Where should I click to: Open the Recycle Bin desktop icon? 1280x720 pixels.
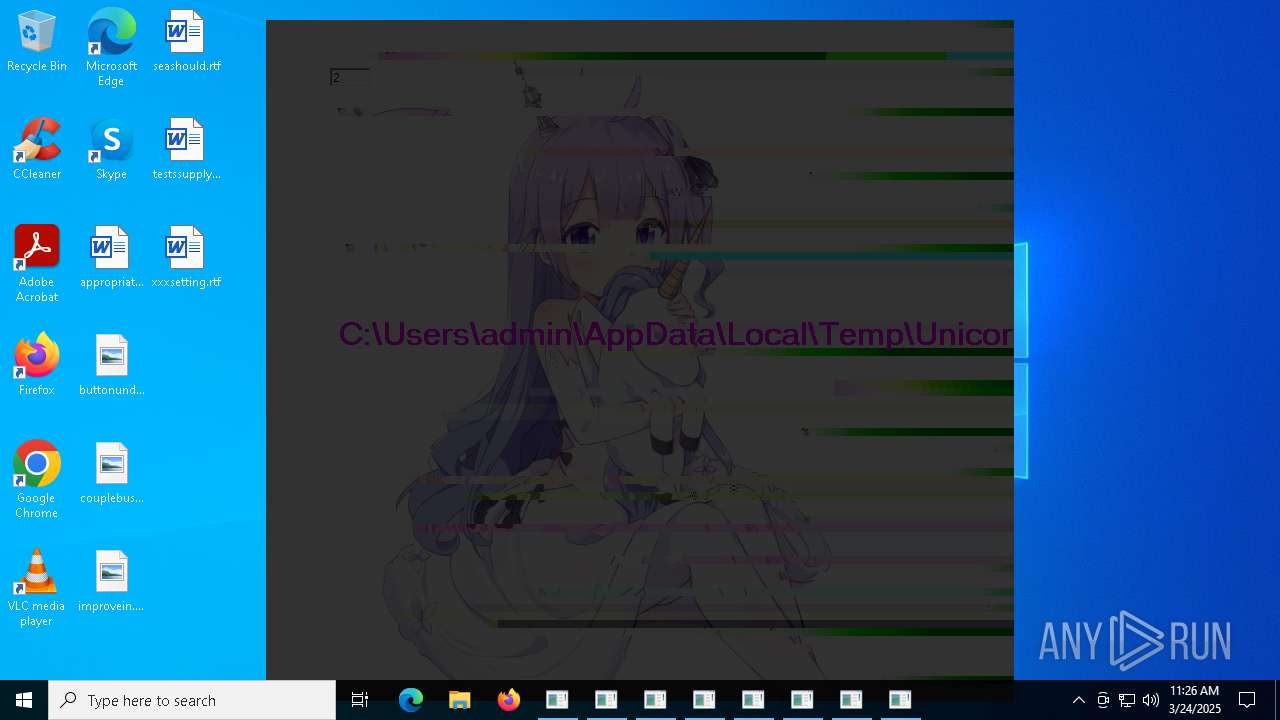tap(37, 42)
